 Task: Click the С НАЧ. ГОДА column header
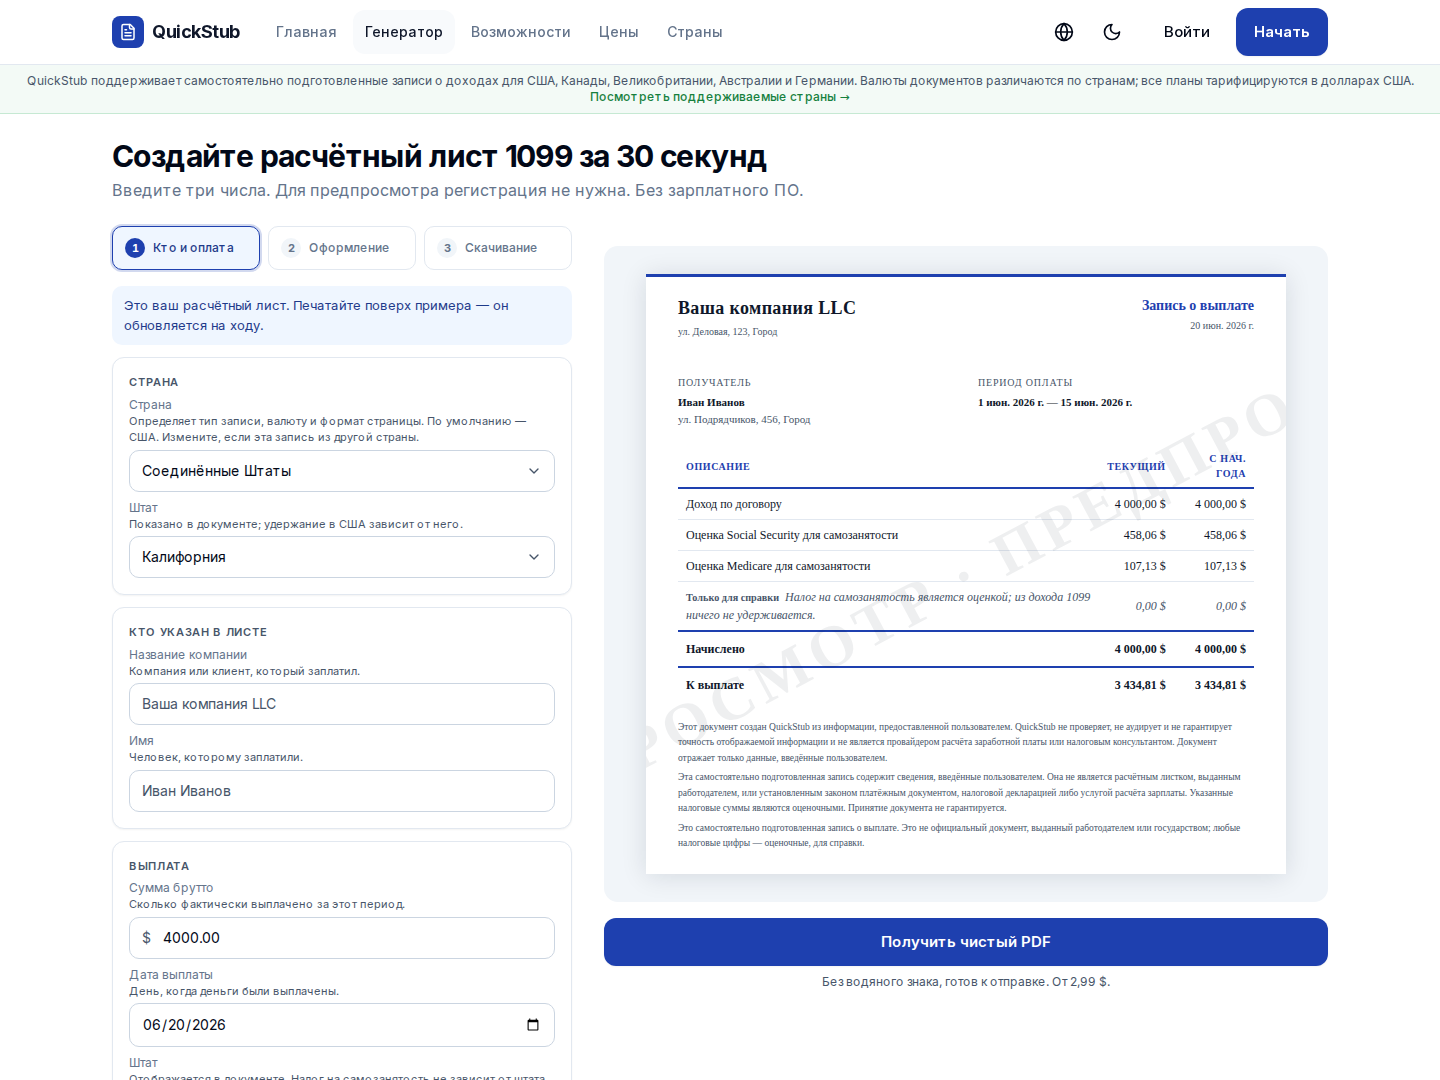pyautogui.click(x=1227, y=466)
